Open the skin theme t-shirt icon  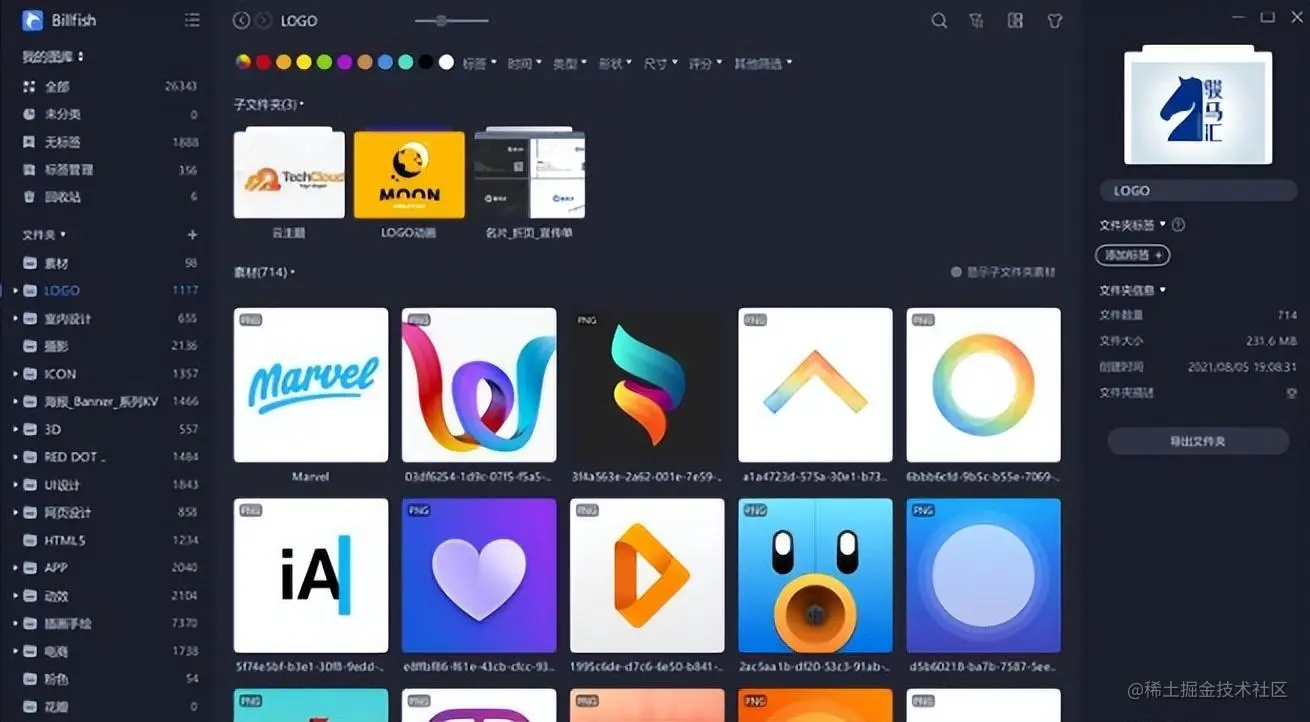1054,21
